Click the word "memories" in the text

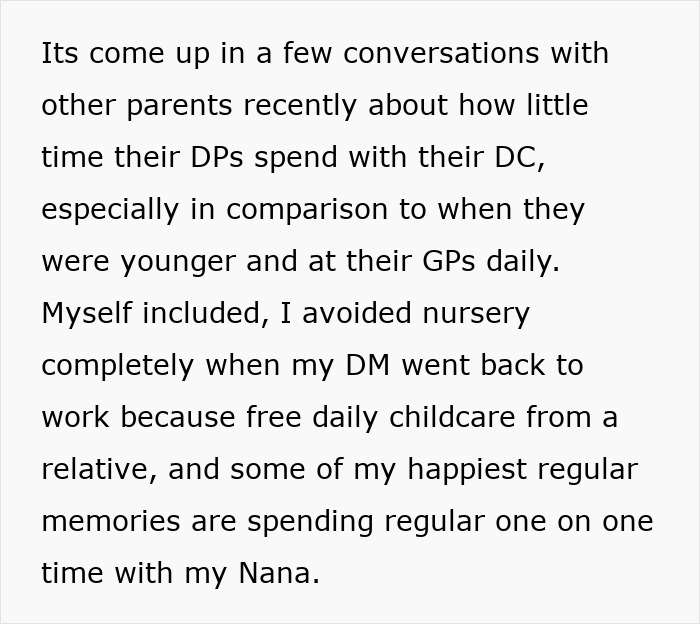(x=111, y=521)
